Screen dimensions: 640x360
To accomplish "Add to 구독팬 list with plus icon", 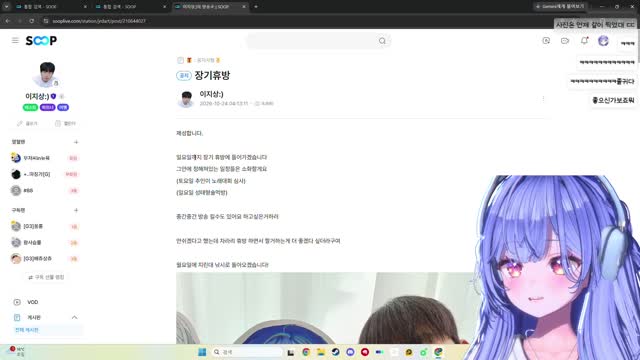I will 76,210.
